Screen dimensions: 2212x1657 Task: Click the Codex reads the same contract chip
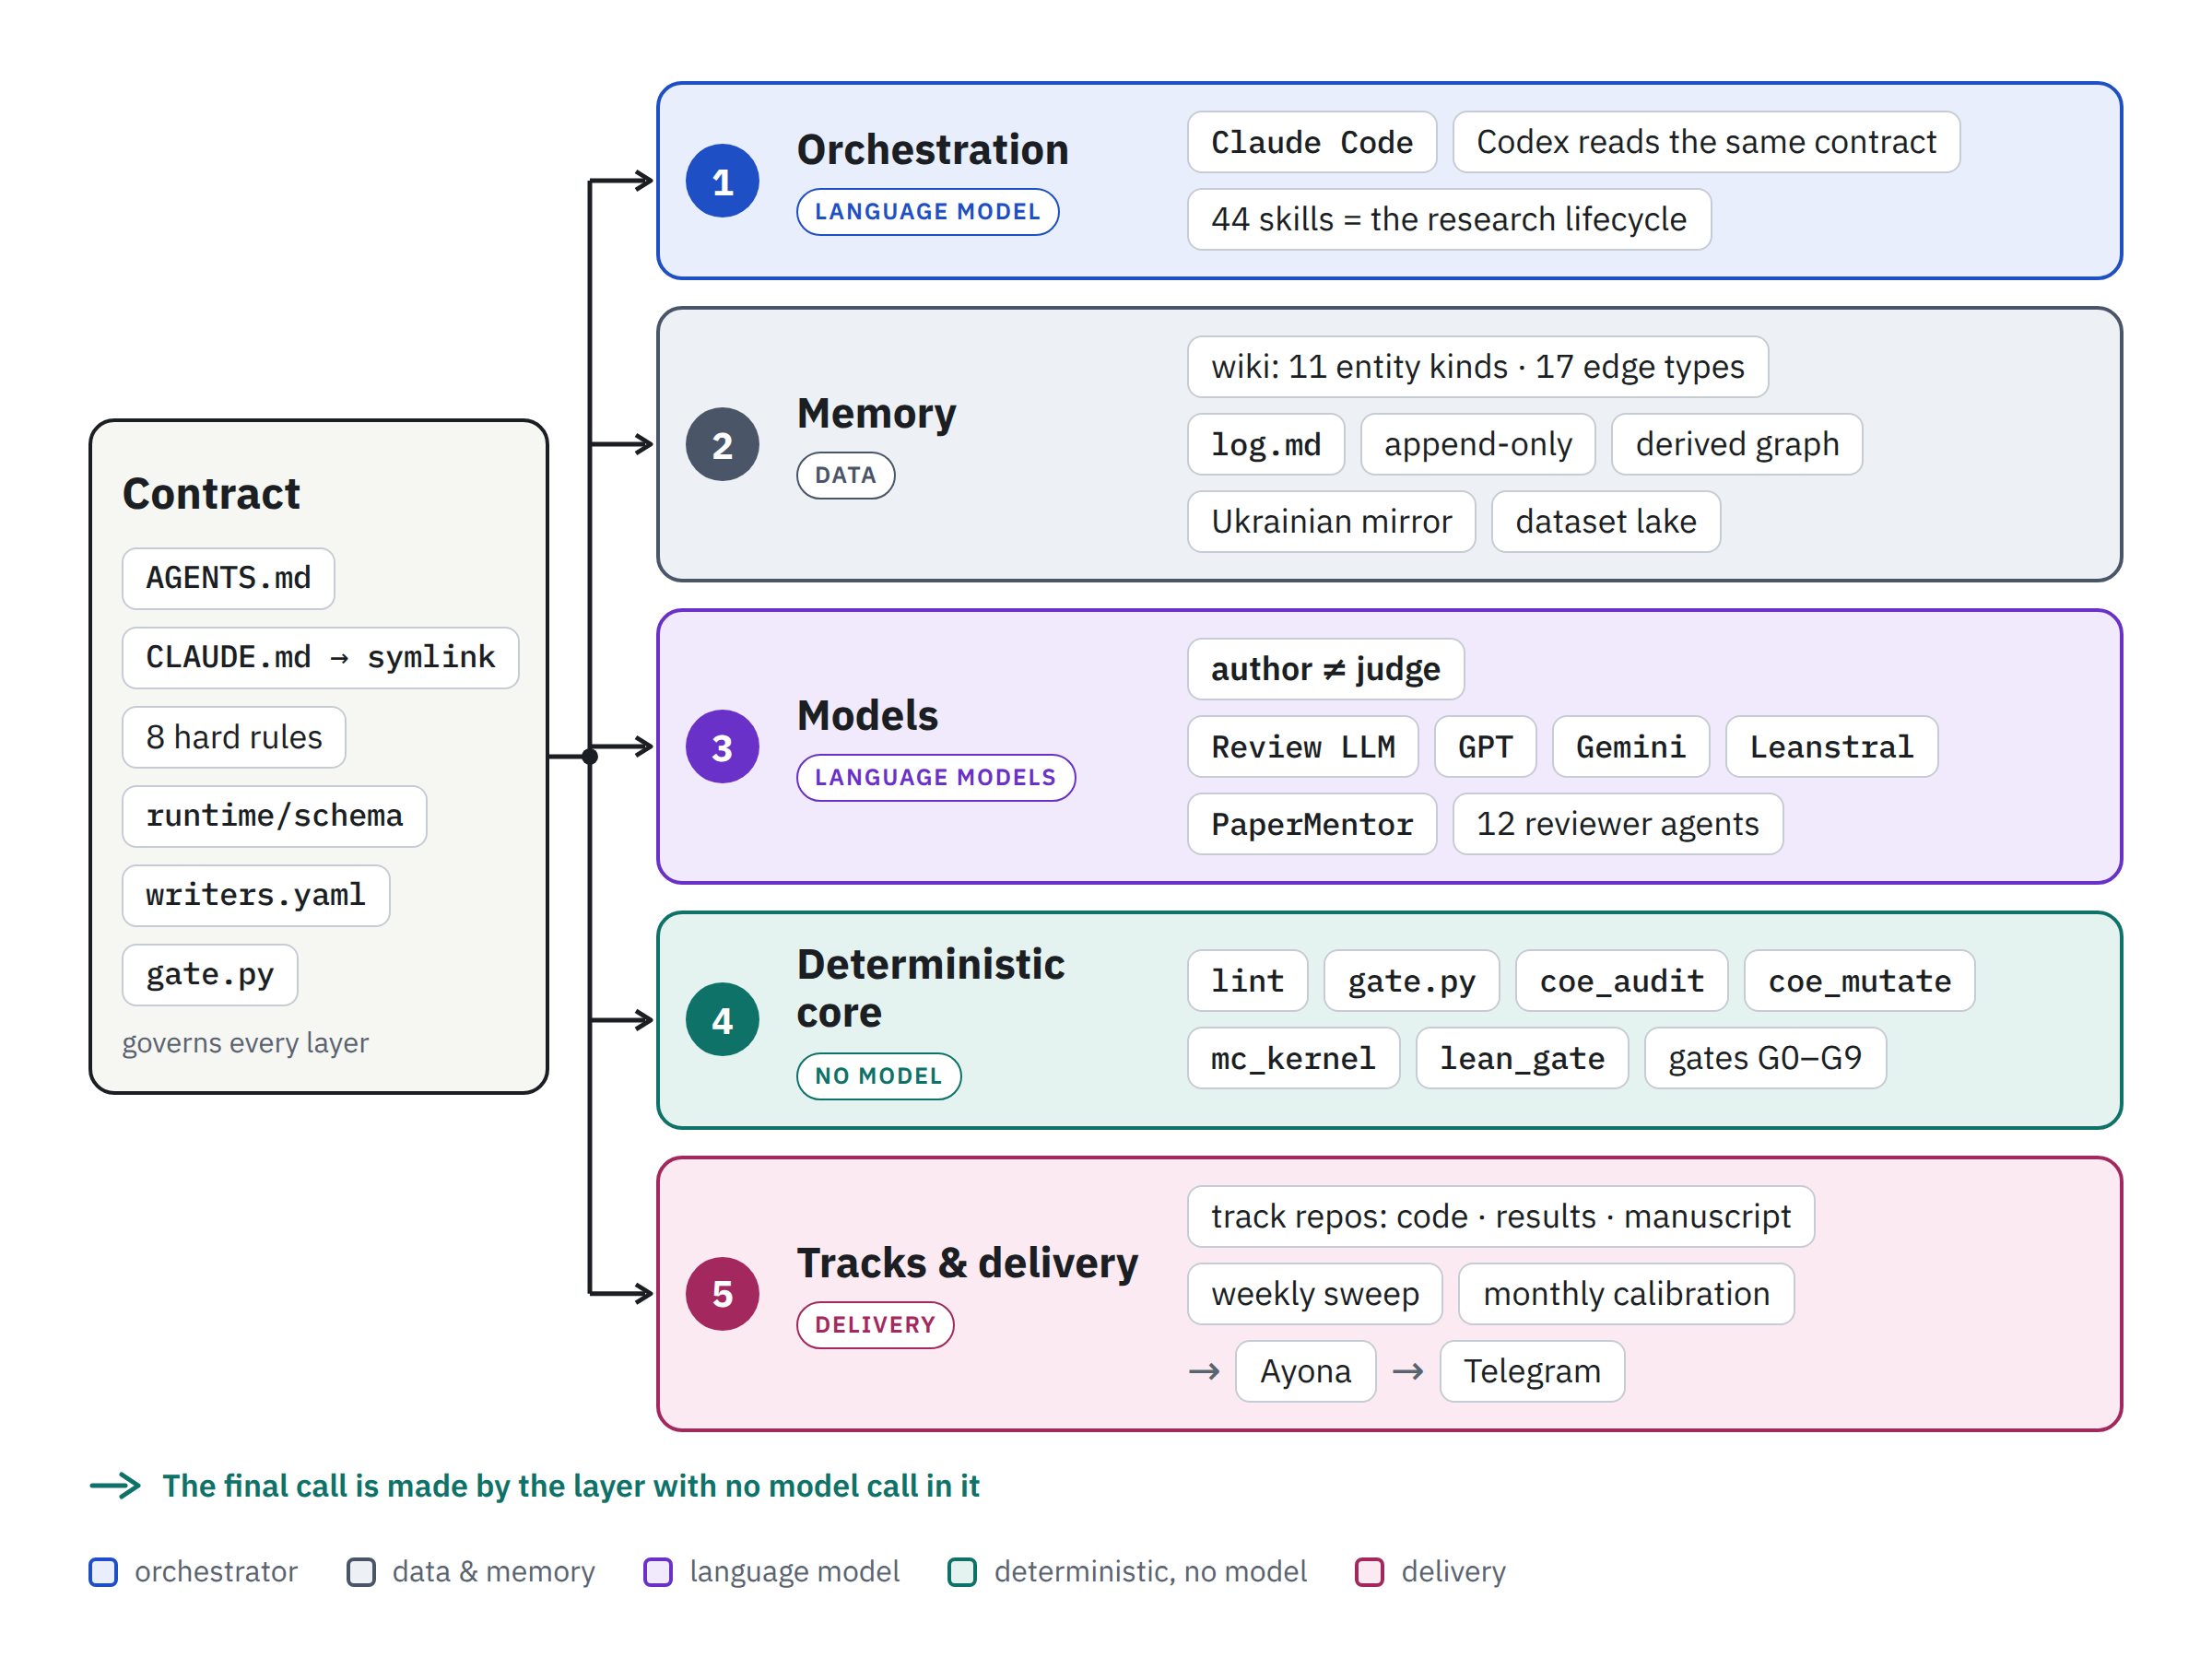(1707, 142)
